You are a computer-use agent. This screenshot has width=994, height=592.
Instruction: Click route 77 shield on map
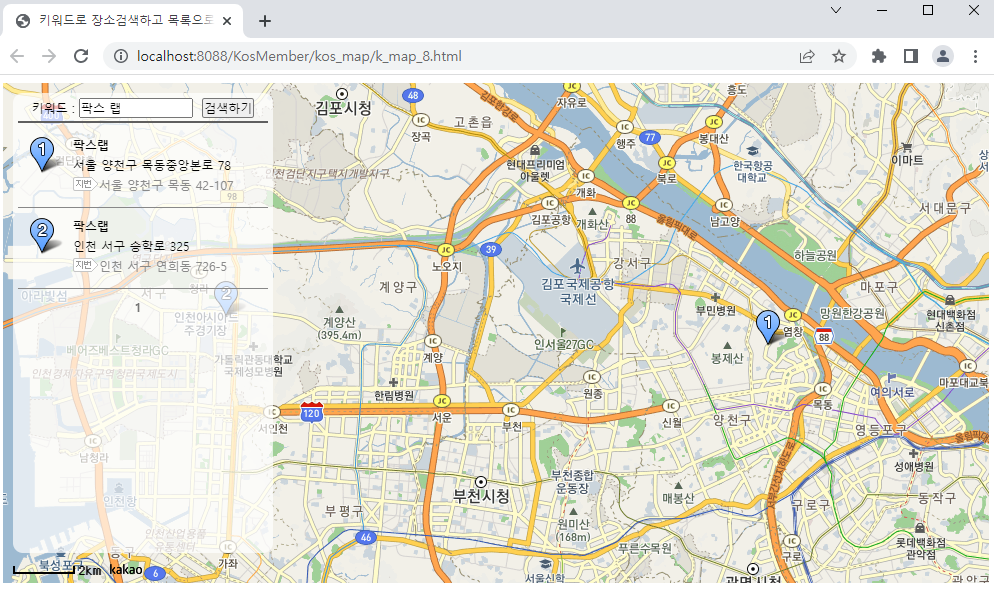[x=650, y=137]
